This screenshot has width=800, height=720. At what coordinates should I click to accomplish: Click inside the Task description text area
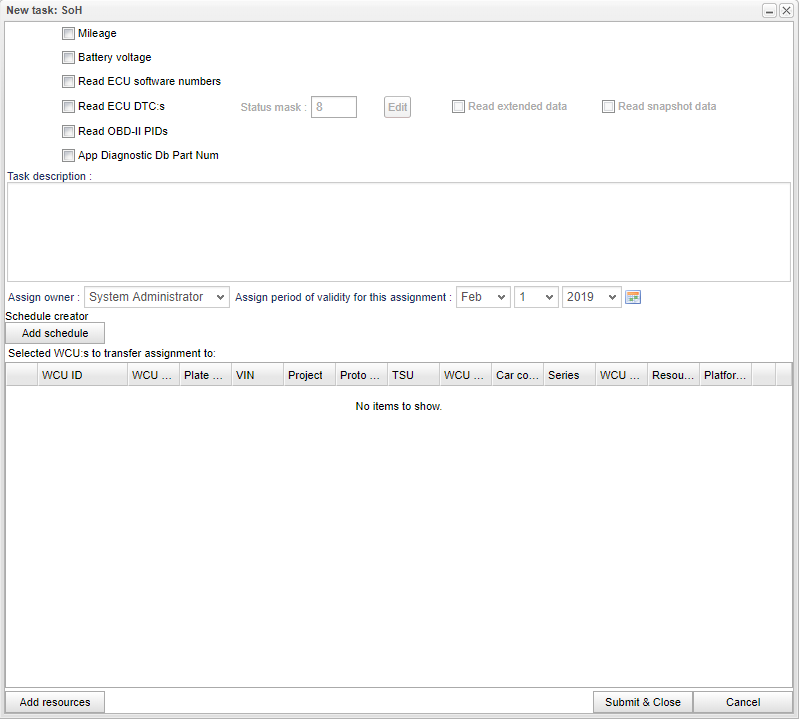coord(399,232)
